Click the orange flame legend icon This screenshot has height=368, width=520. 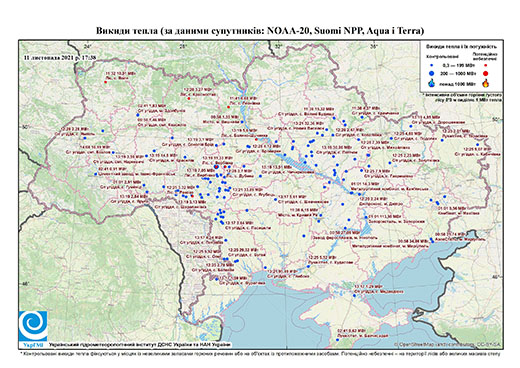coord(485,83)
